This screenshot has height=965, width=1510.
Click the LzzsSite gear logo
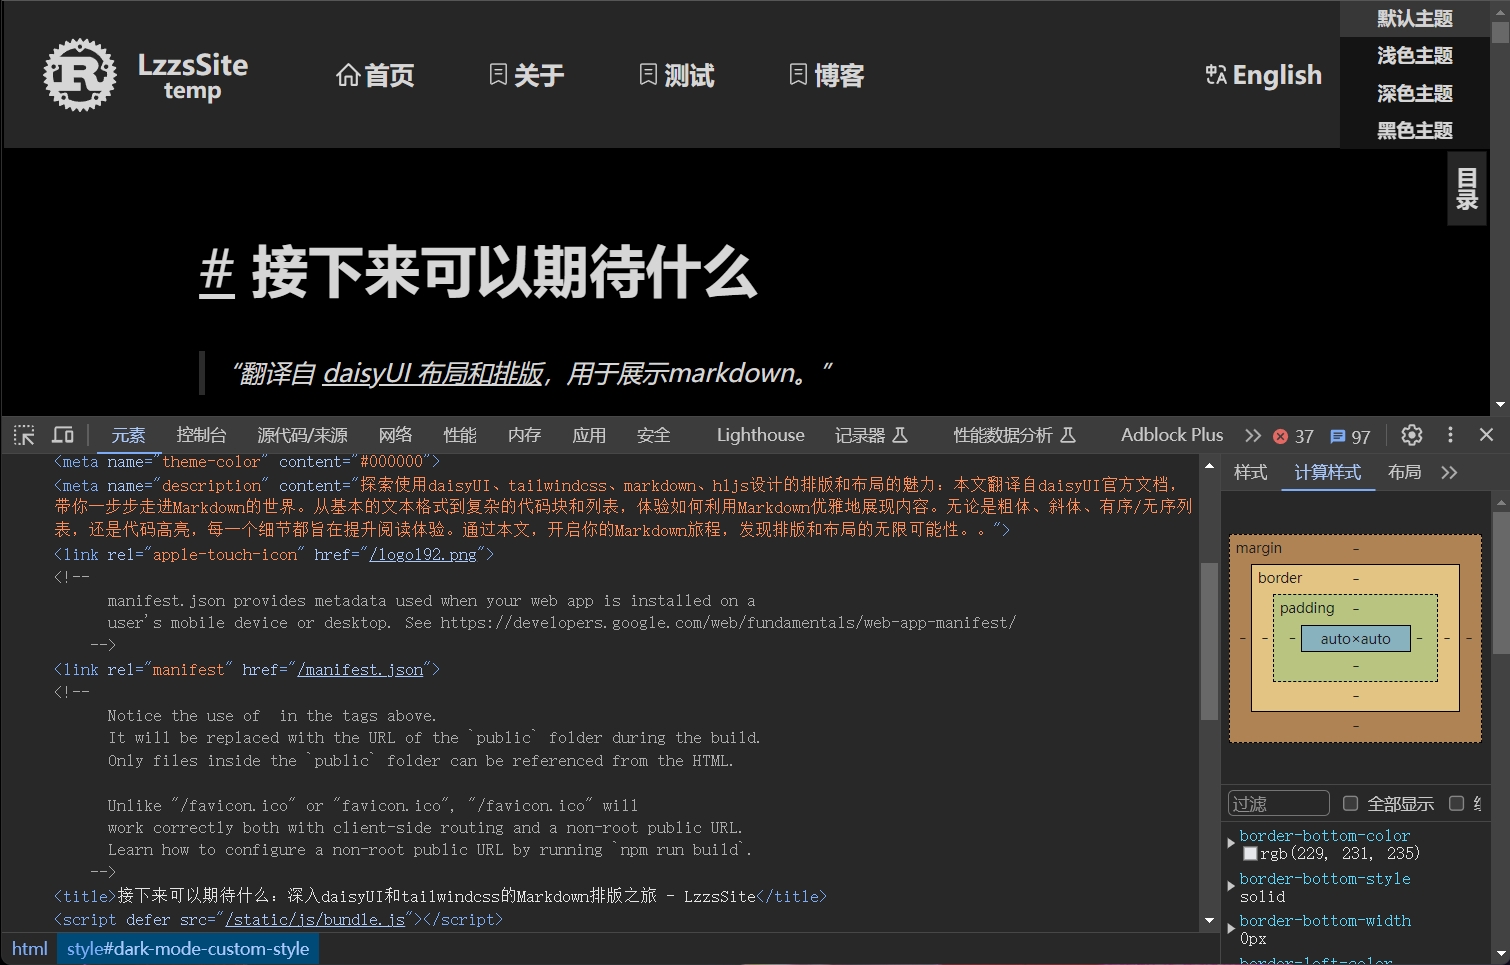point(80,75)
